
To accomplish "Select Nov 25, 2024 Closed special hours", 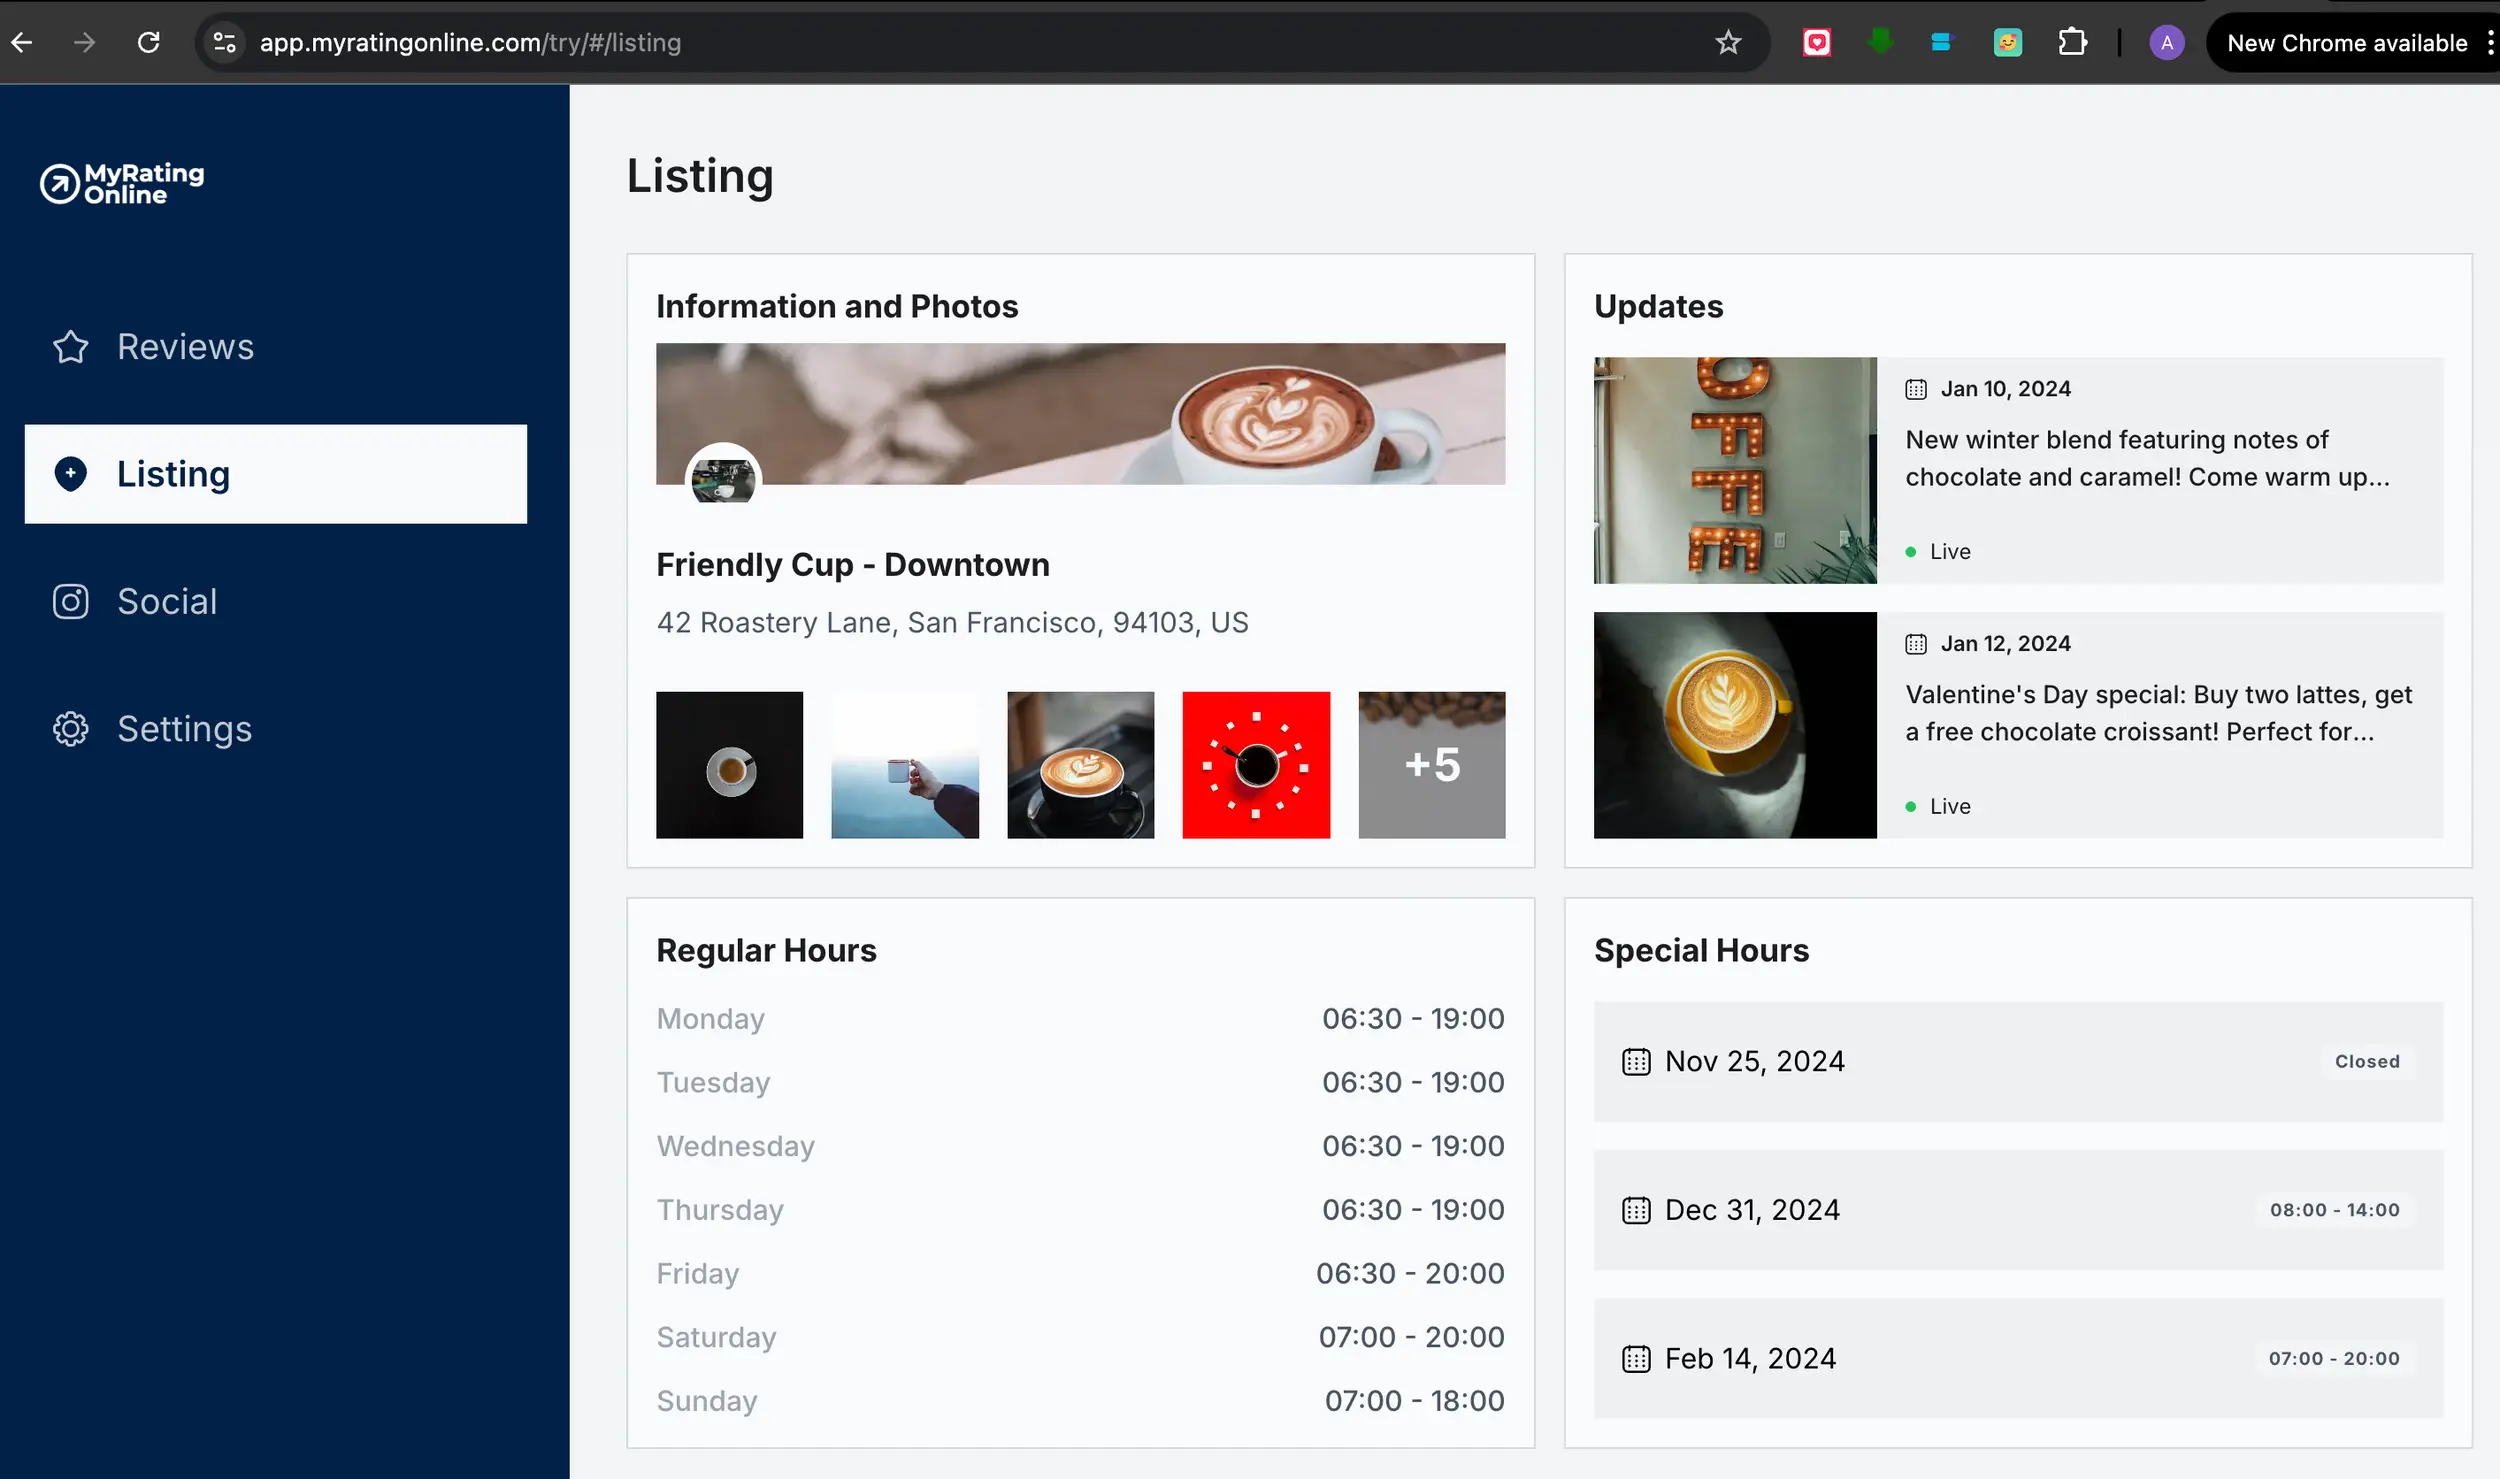I will [x=2018, y=1061].
